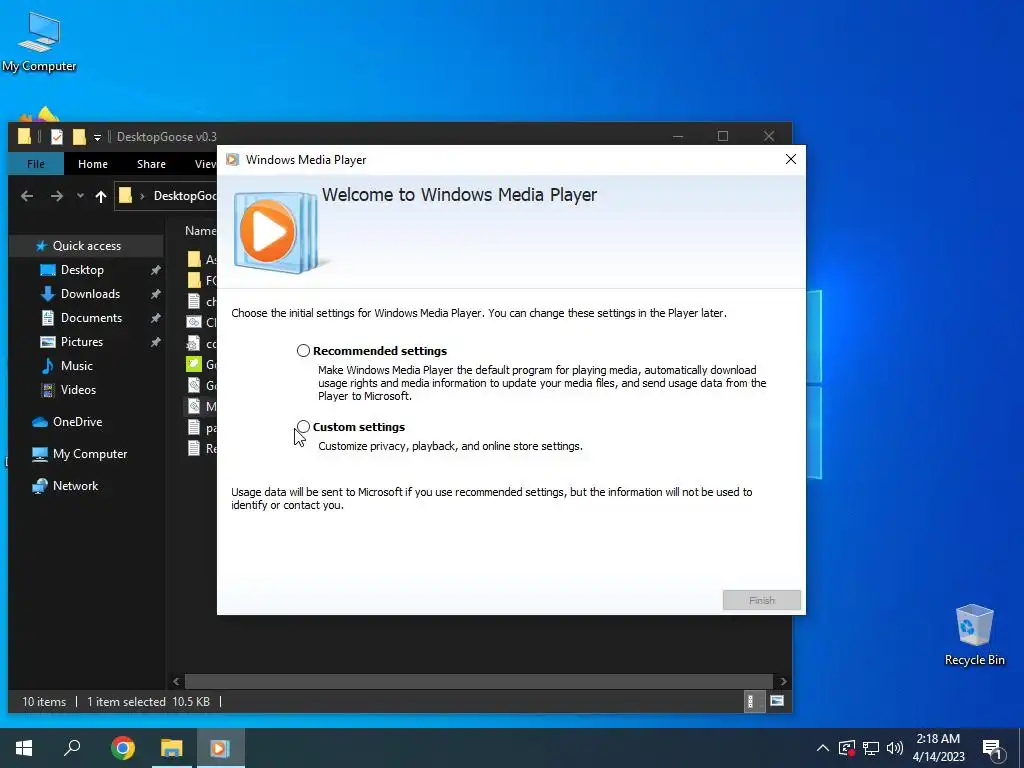Open Desktop in the navigation pane

[82, 270]
